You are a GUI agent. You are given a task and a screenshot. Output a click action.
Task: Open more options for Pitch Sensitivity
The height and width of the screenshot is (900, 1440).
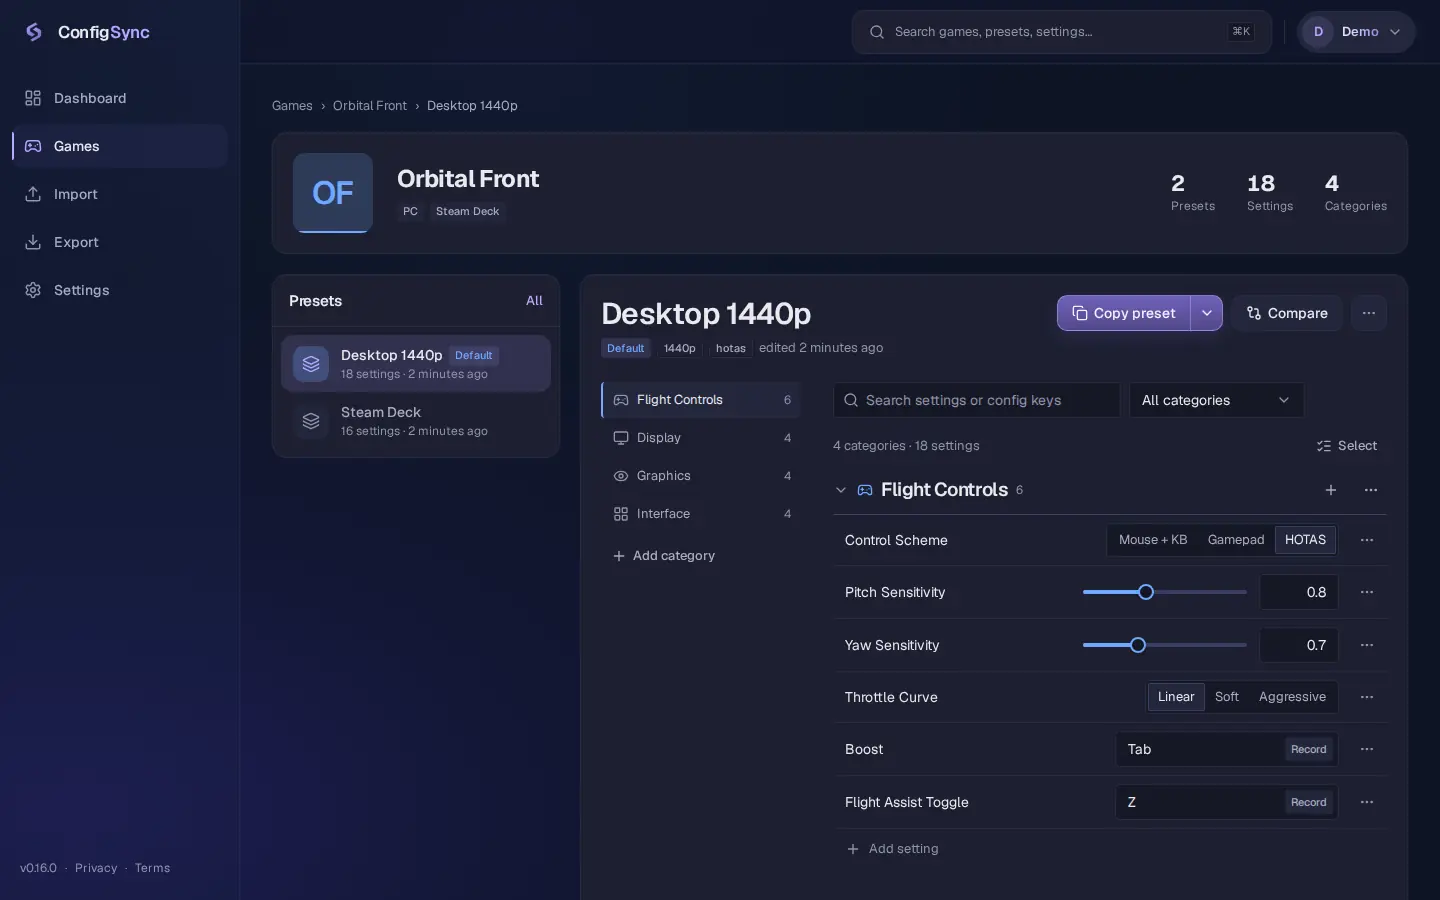tap(1367, 592)
